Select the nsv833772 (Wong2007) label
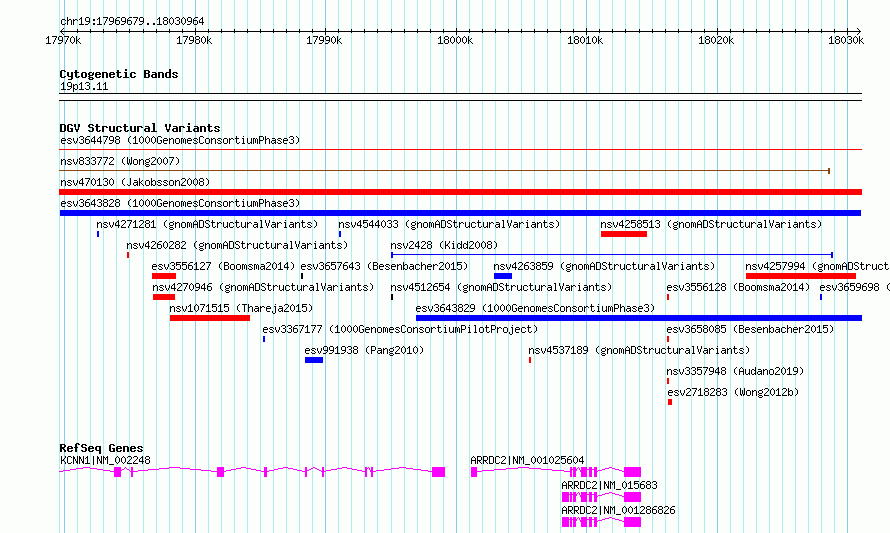 [x=120, y=161]
